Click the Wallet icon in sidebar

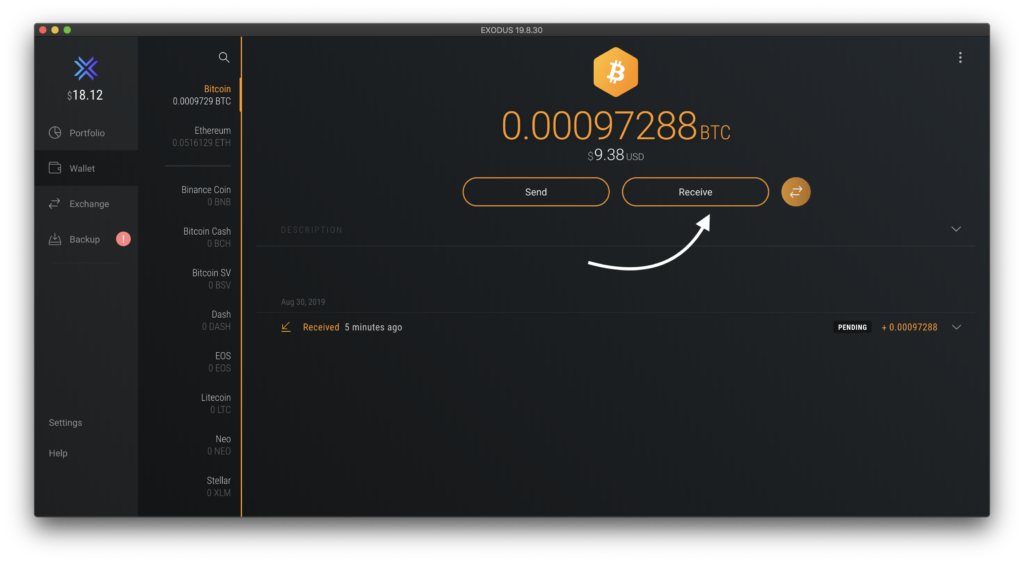coord(55,168)
